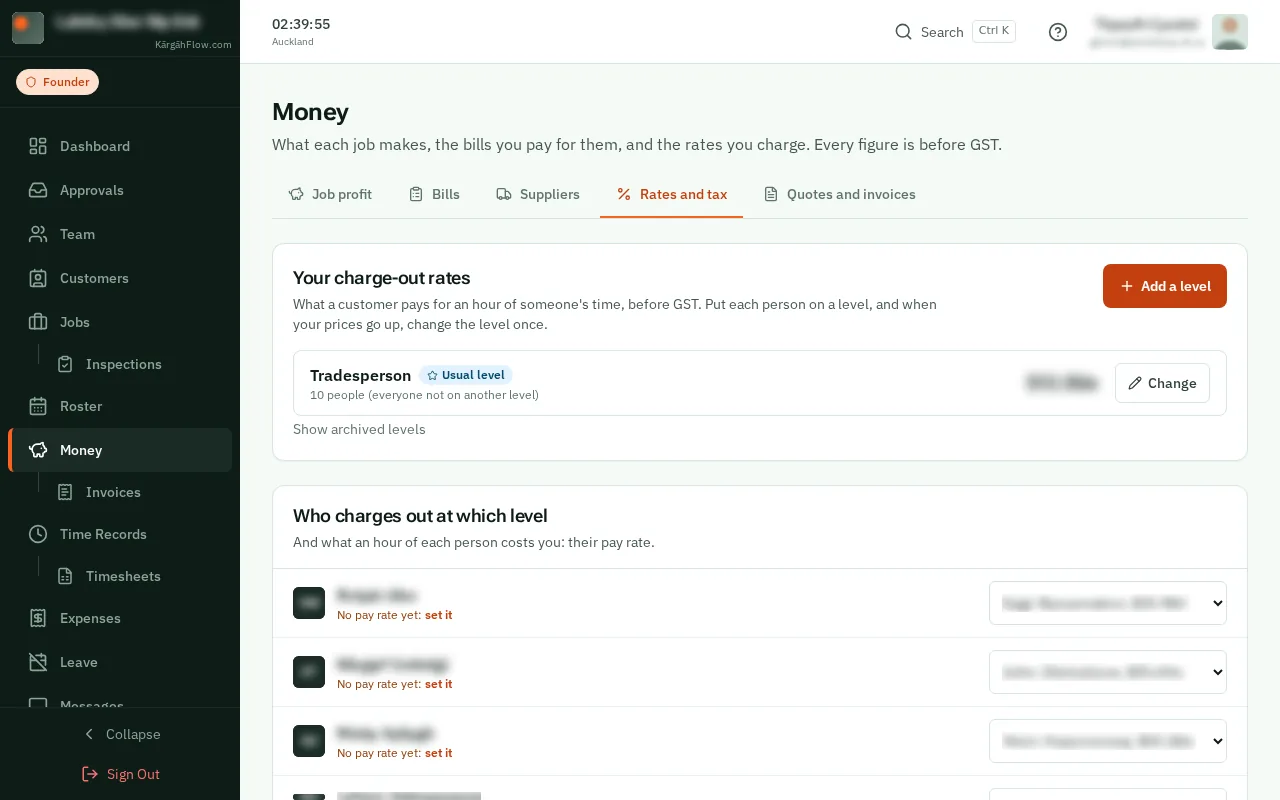
Task: Click Change for the Tradesperson level
Action: click(x=1162, y=383)
